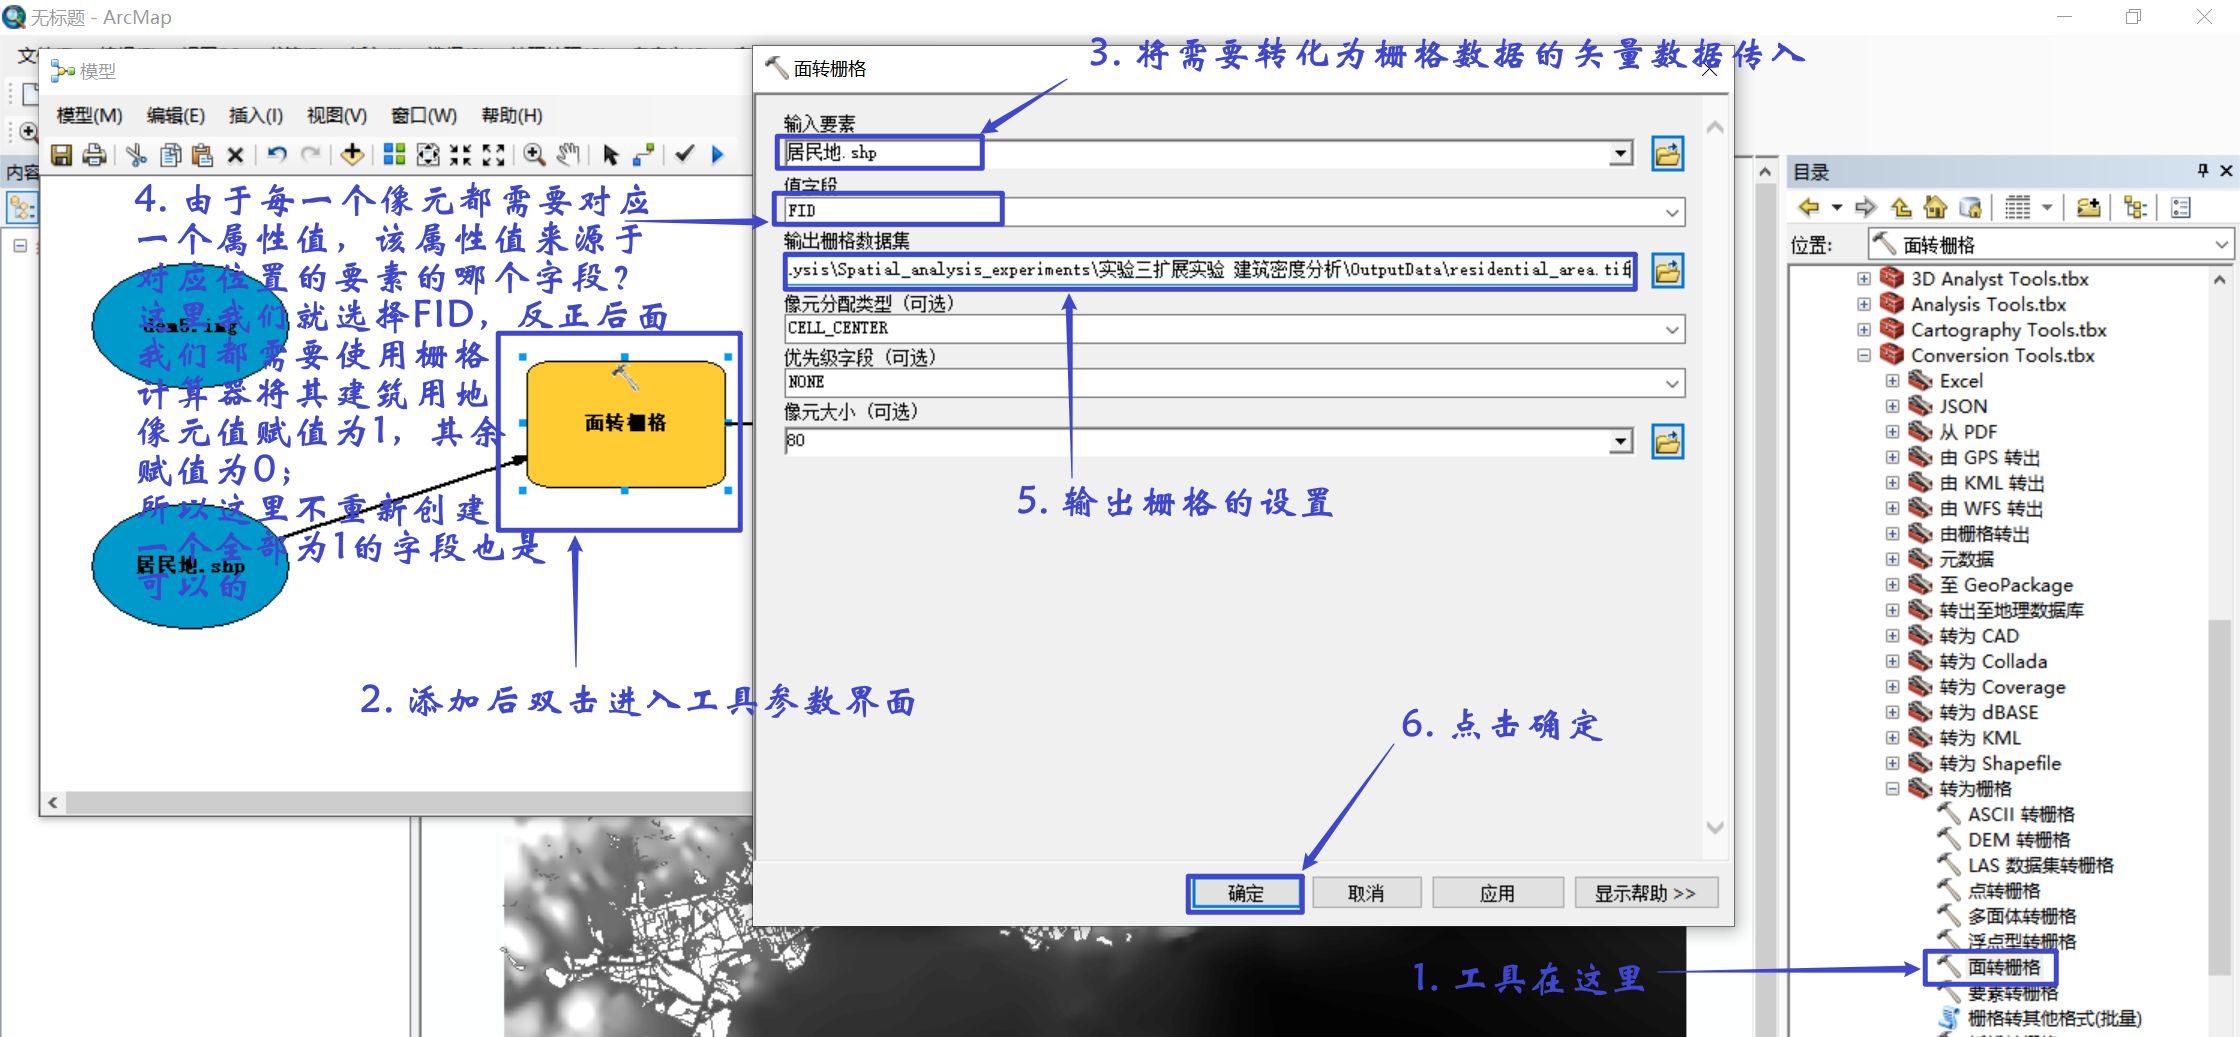Click the output raster dataset path field
This screenshot has width=2240, height=1037.
1209,270
